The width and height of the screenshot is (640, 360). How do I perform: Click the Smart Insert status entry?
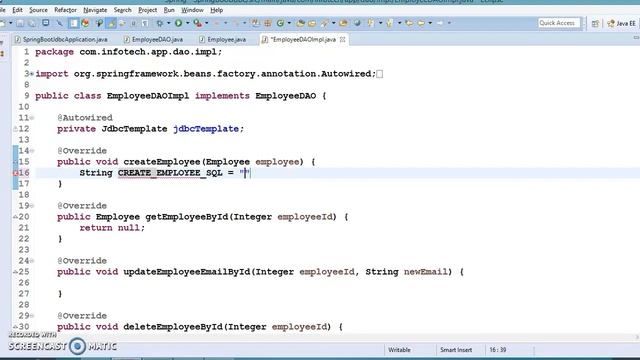[x=456, y=350]
